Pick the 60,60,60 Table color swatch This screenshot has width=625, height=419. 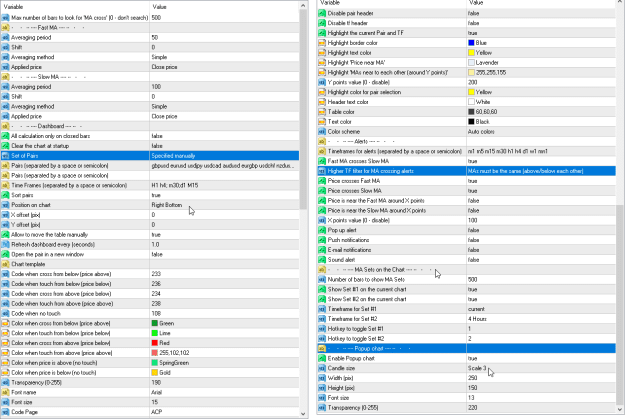point(471,112)
